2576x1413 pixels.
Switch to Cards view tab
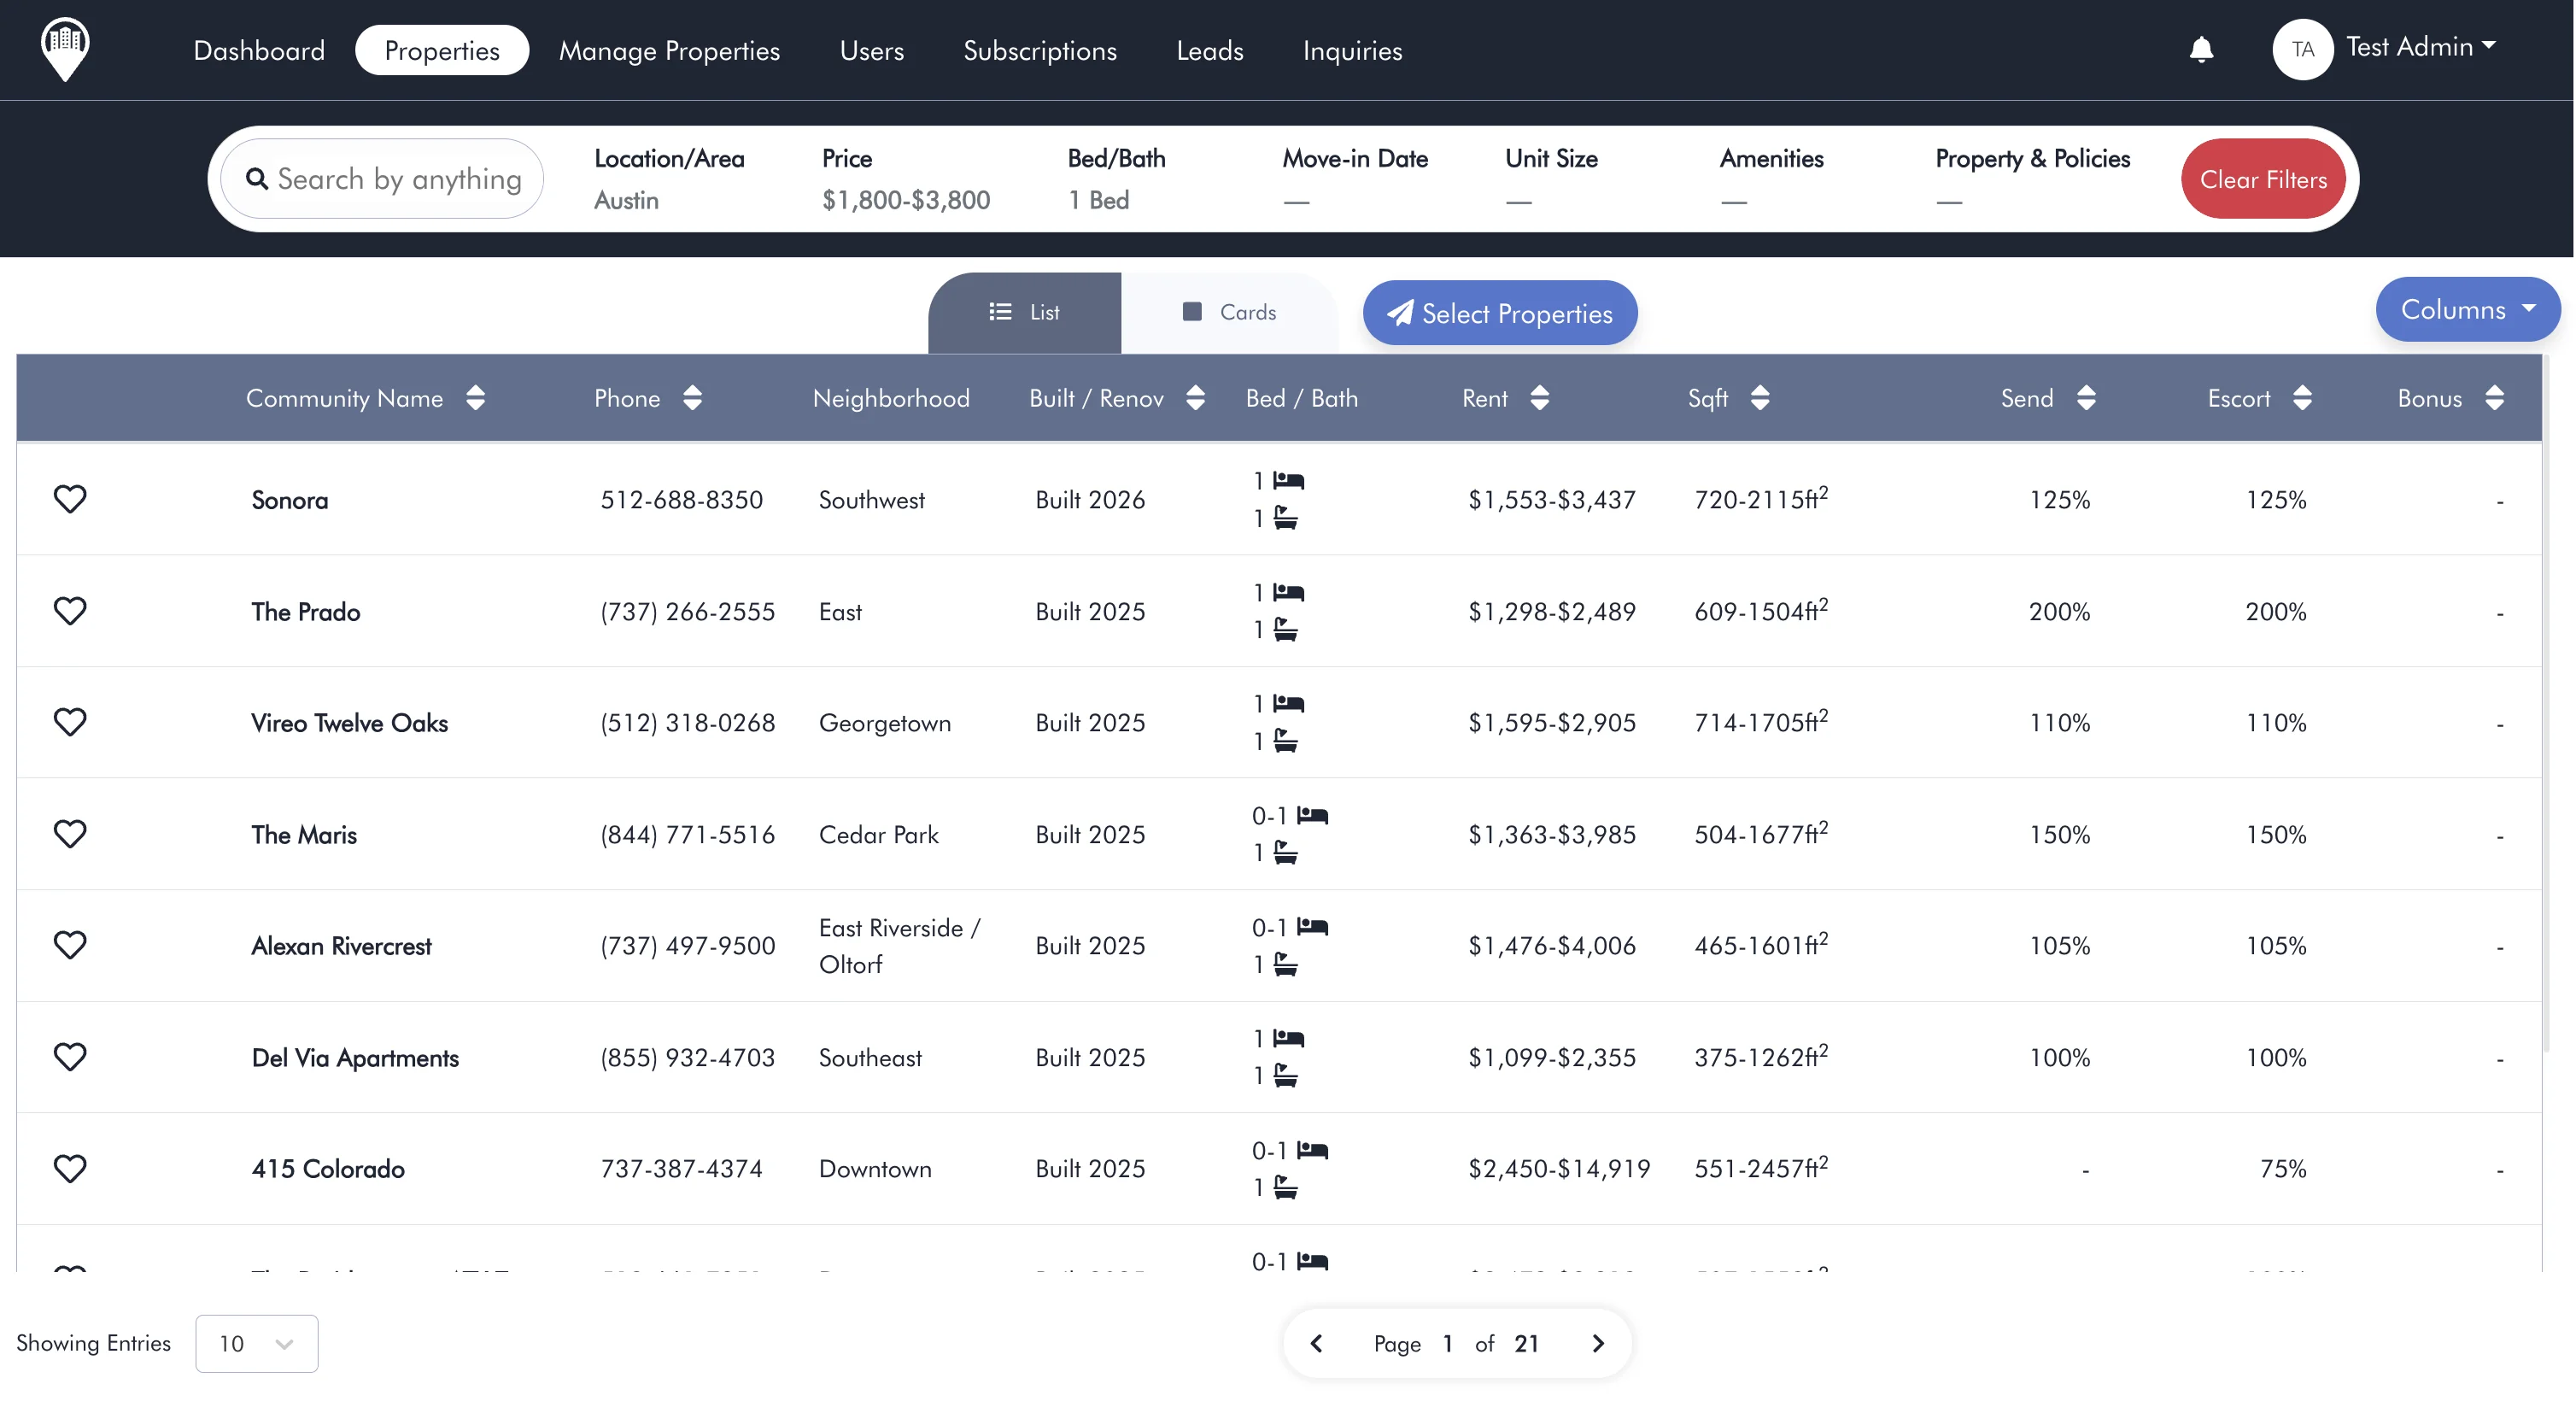tap(1229, 312)
